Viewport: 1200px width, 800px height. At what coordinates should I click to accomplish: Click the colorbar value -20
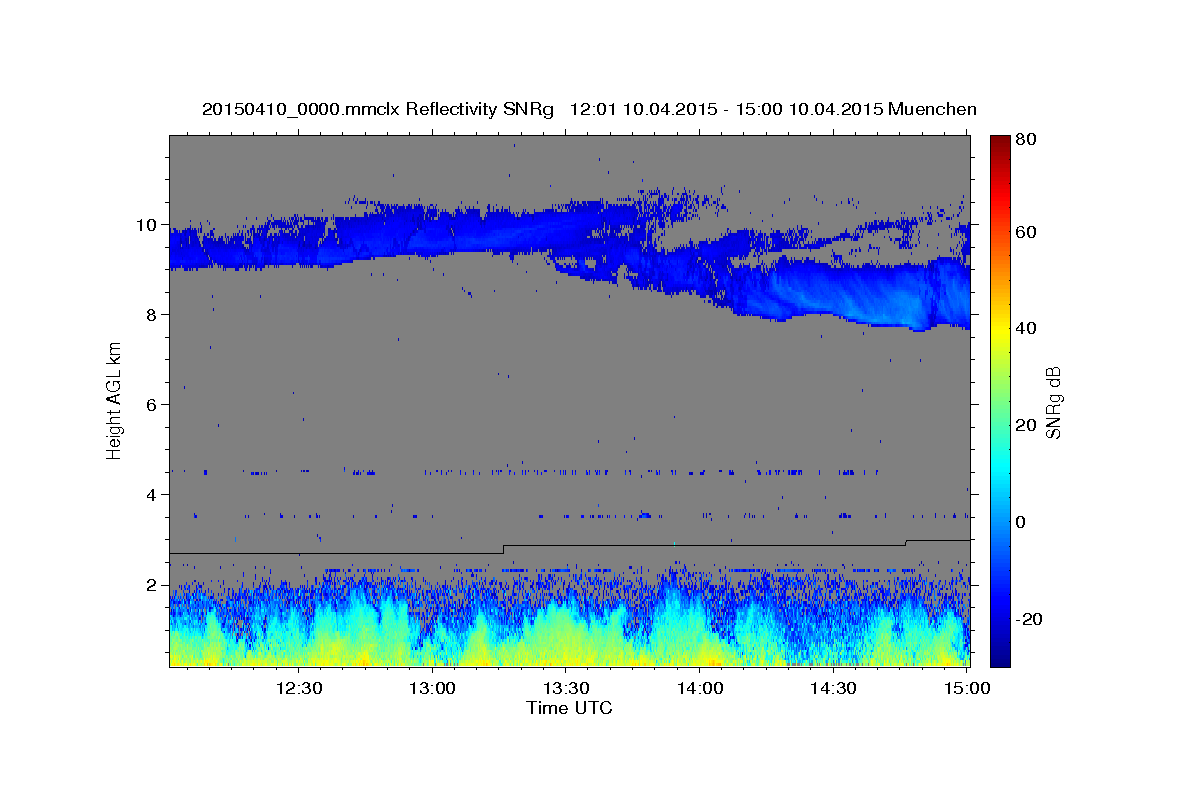(x=1027, y=619)
